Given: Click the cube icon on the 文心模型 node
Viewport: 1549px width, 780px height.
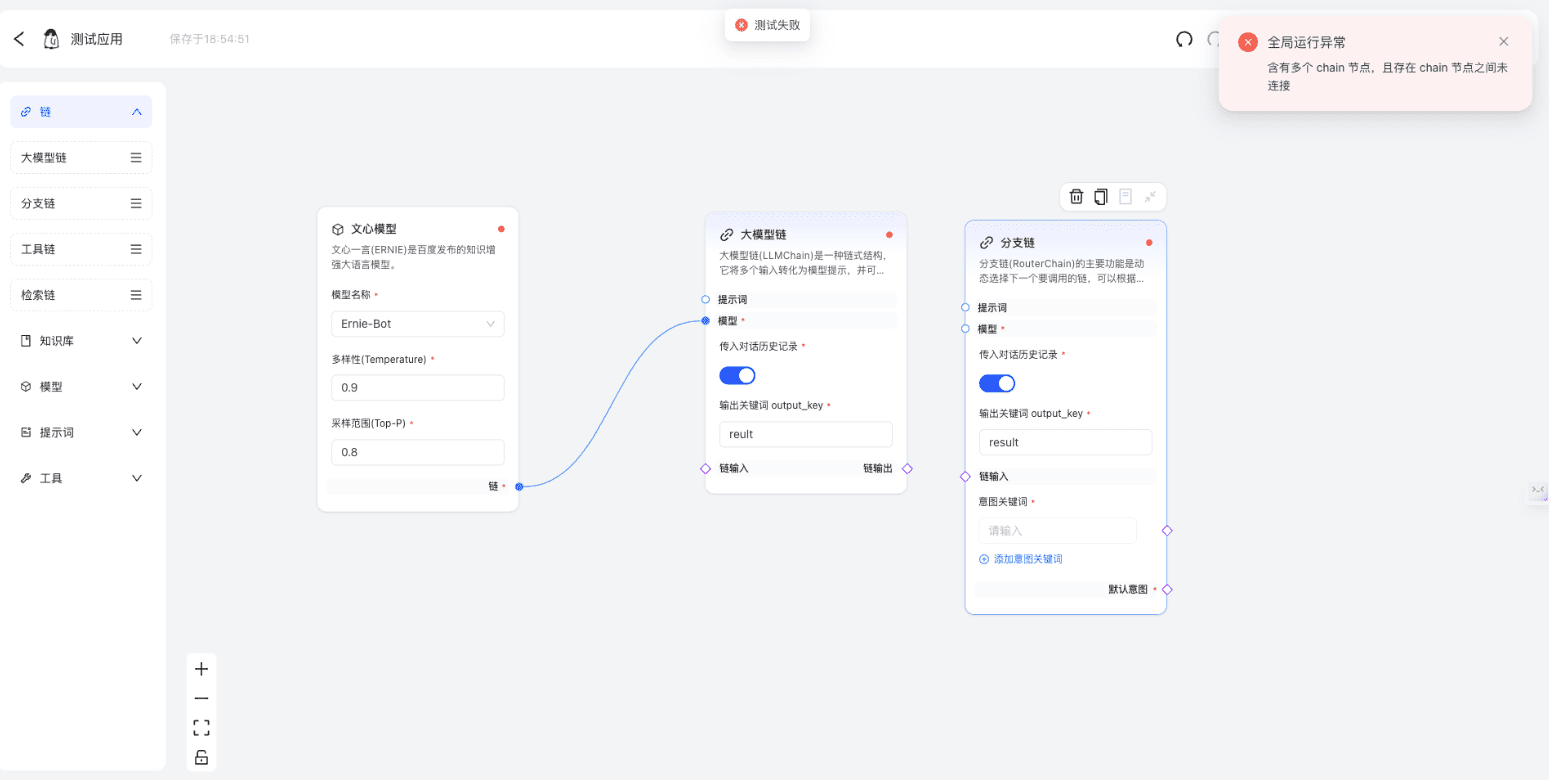Looking at the screenshot, I should pyautogui.click(x=338, y=229).
